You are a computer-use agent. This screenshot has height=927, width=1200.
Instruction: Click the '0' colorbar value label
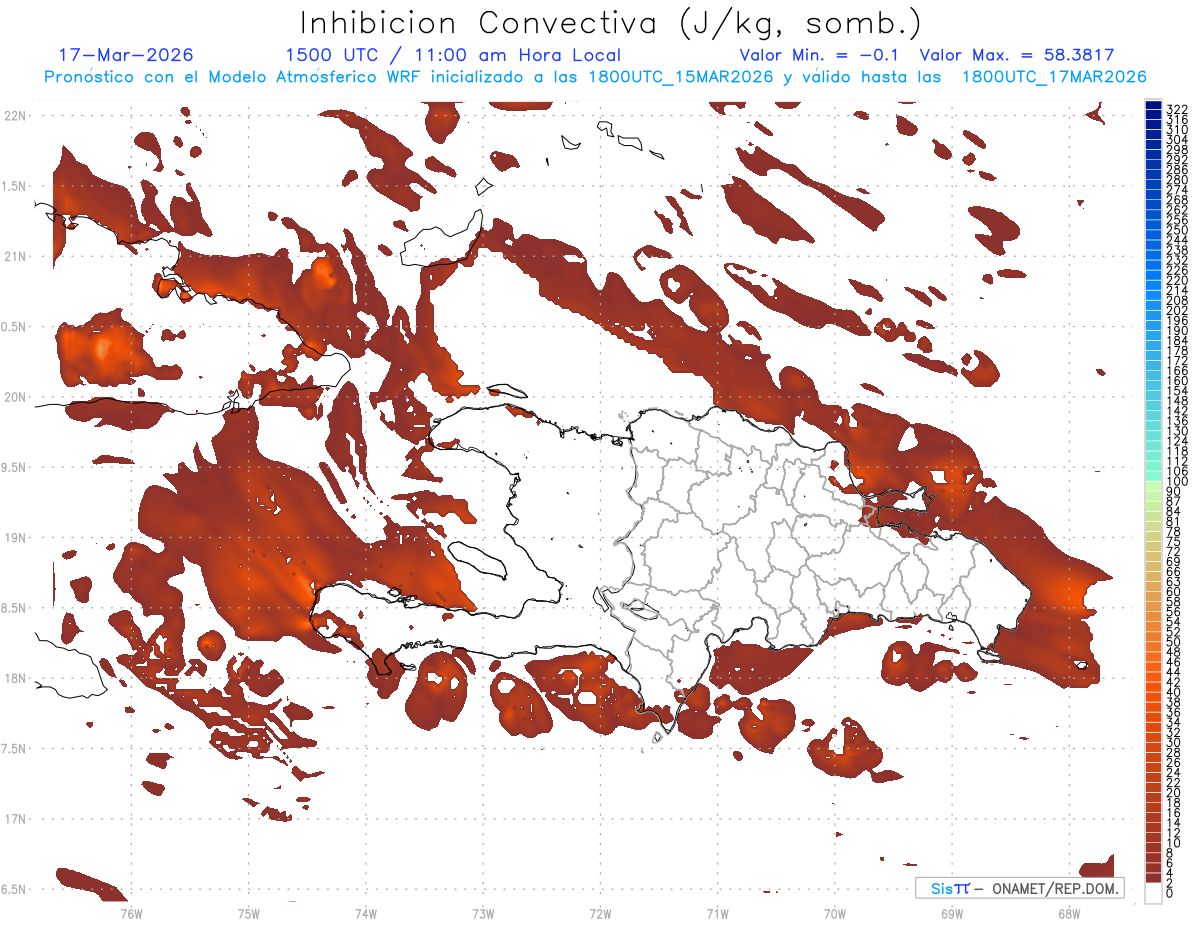(1170, 893)
